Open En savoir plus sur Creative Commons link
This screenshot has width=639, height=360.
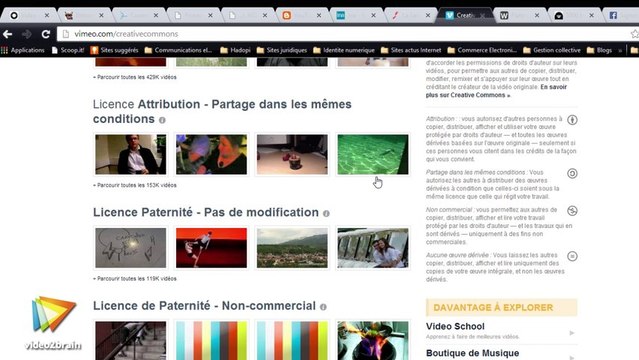pos(496,91)
